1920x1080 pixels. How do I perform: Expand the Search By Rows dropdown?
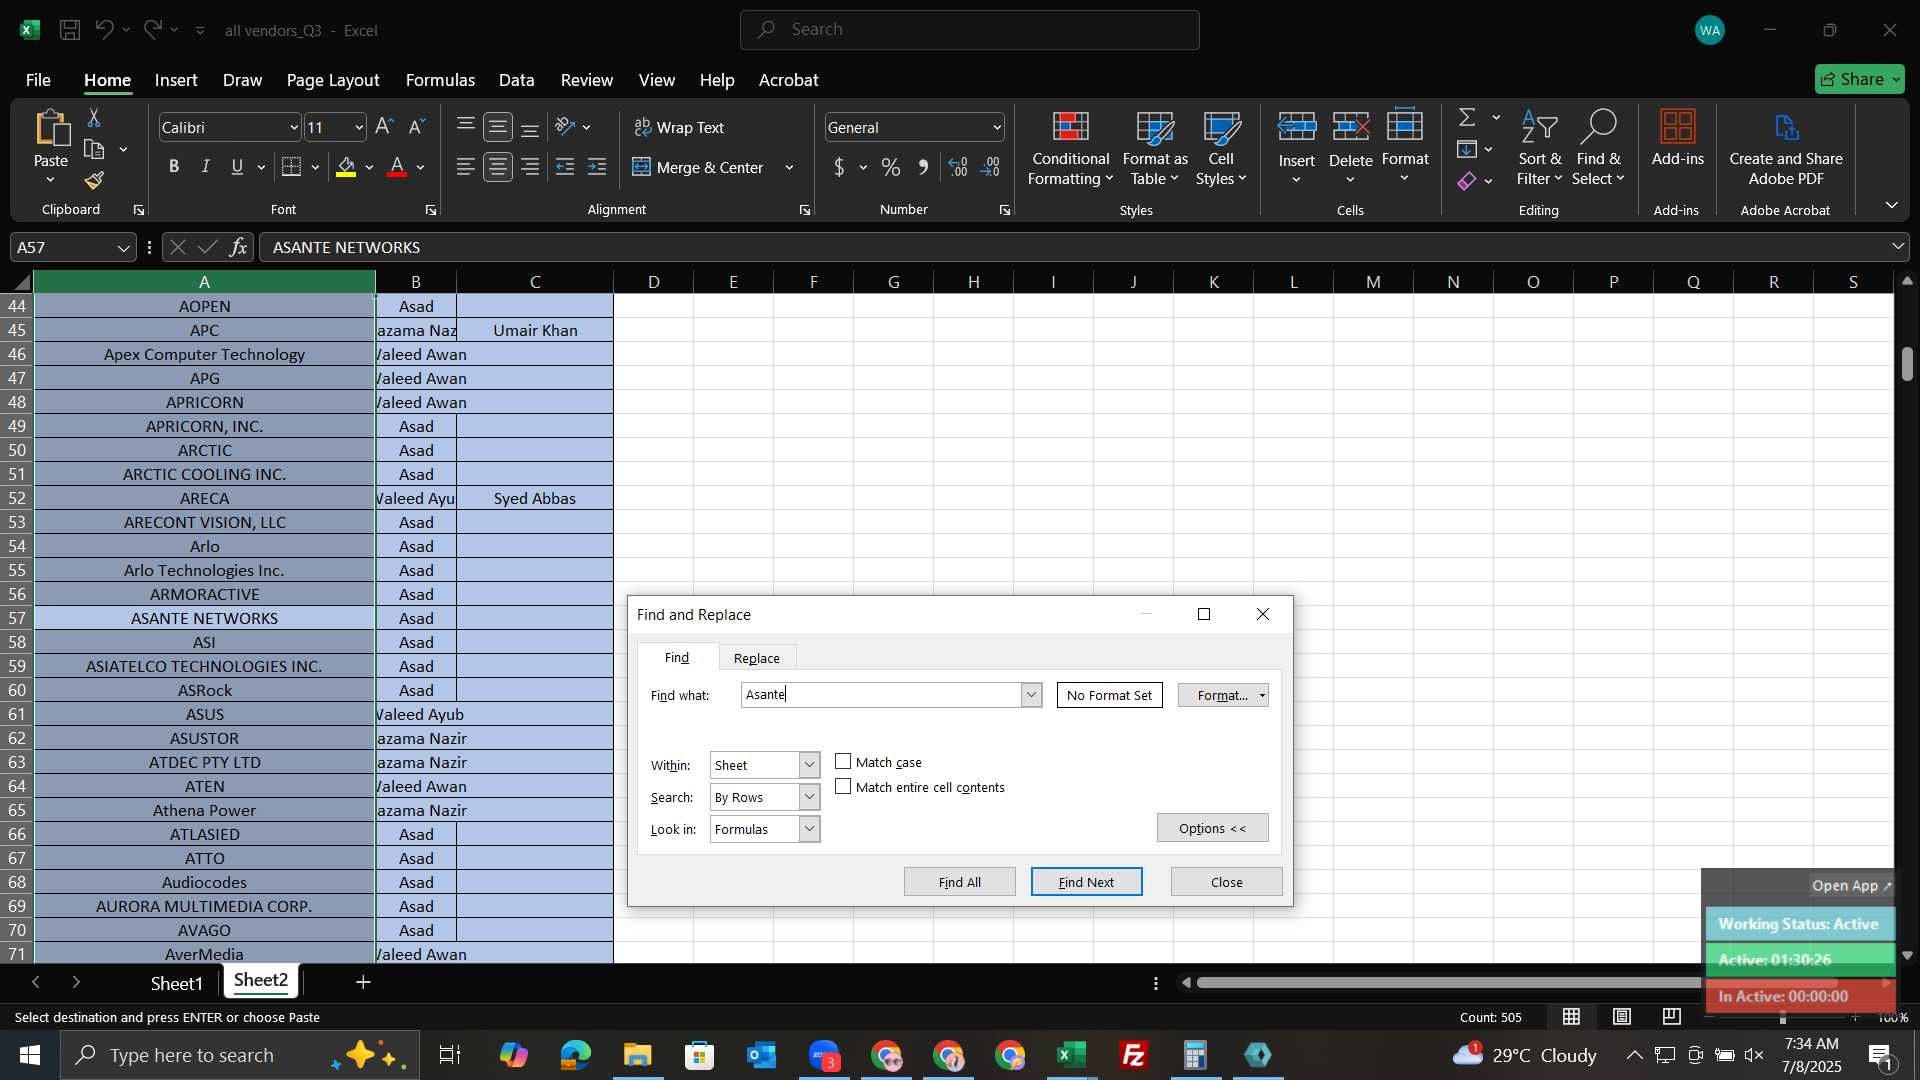click(x=809, y=797)
